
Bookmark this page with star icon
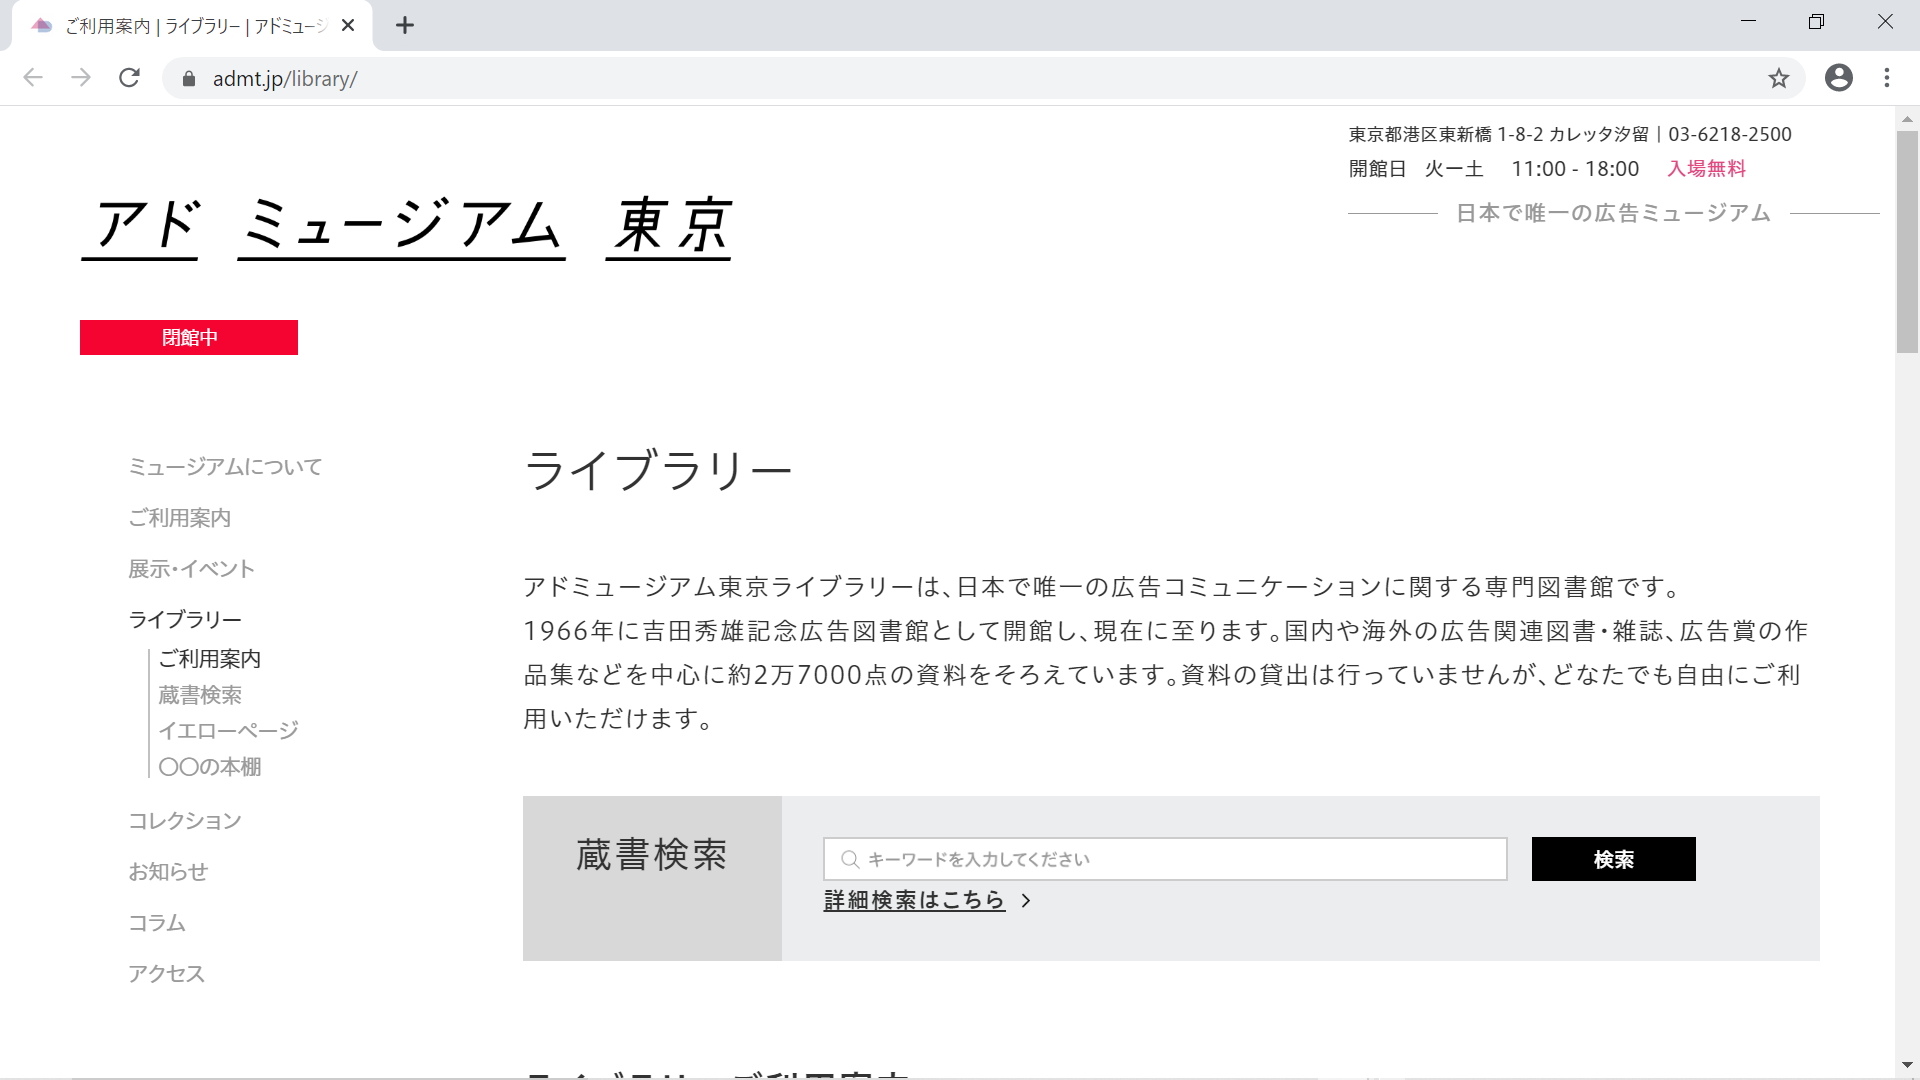click(x=1778, y=78)
